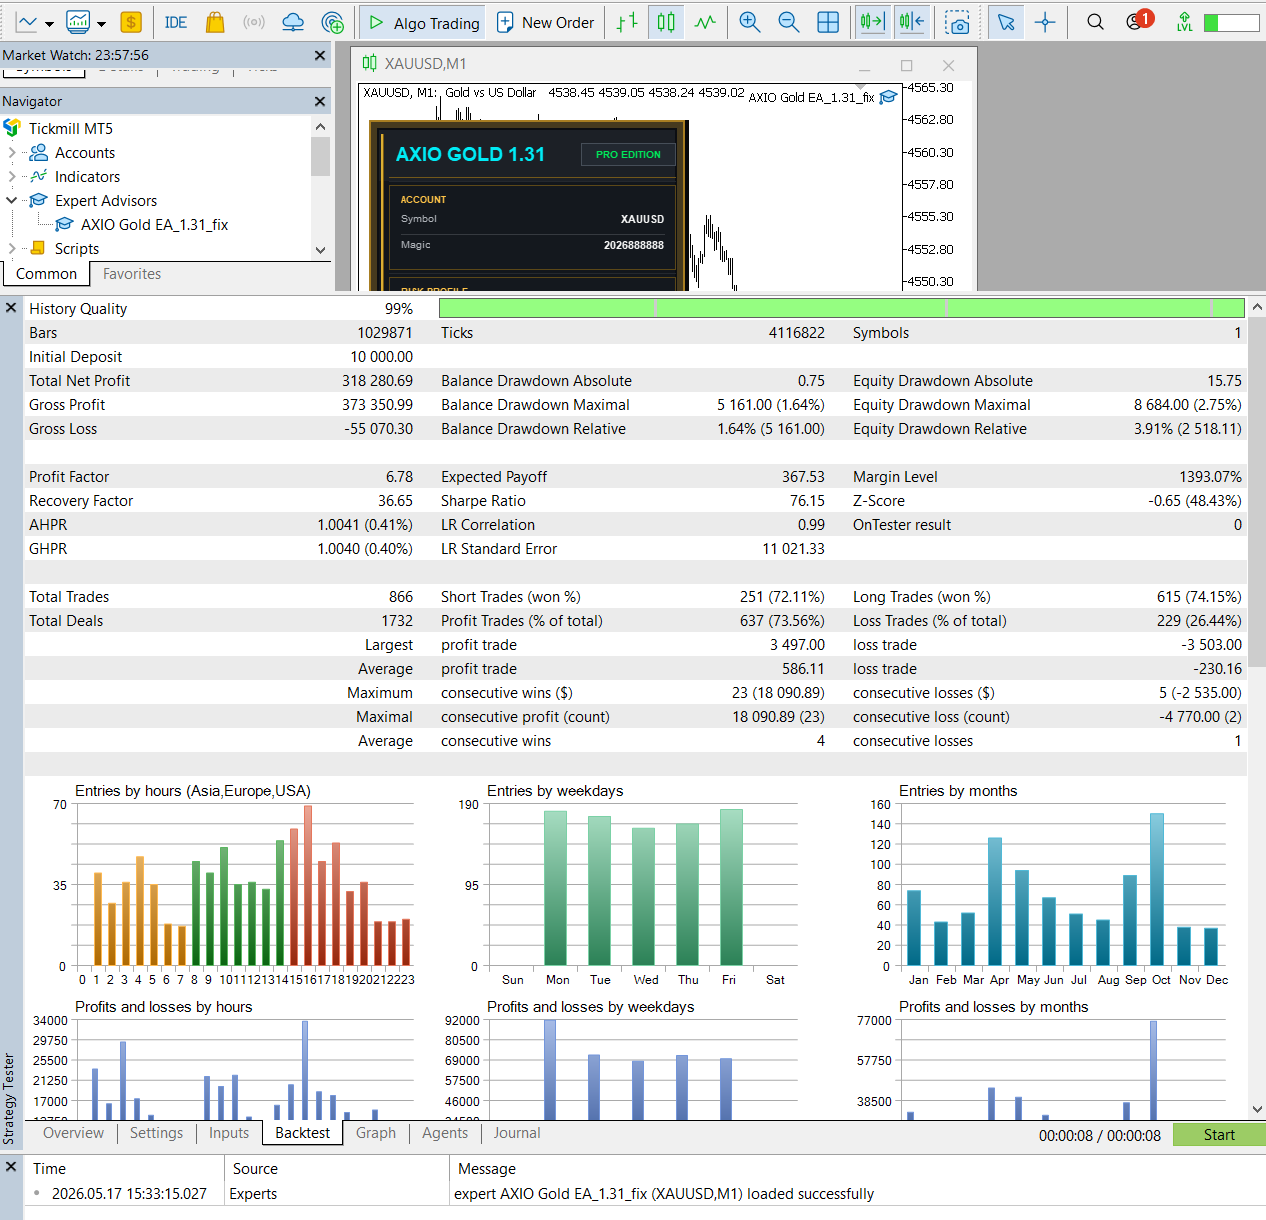
Task: Click the chart profiles monitor icon
Action: (x=78, y=22)
